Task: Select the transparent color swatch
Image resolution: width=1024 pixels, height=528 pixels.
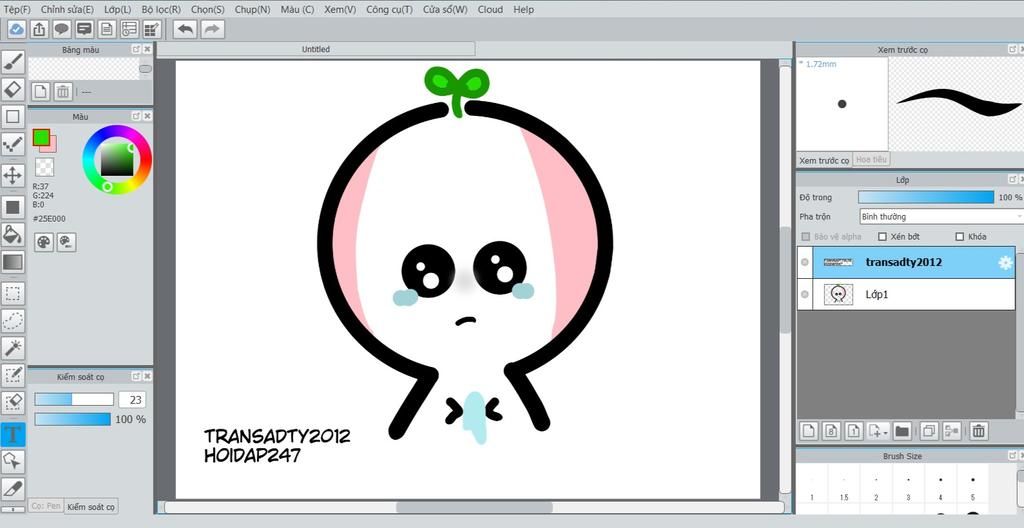Action: click(x=44, y=167)
